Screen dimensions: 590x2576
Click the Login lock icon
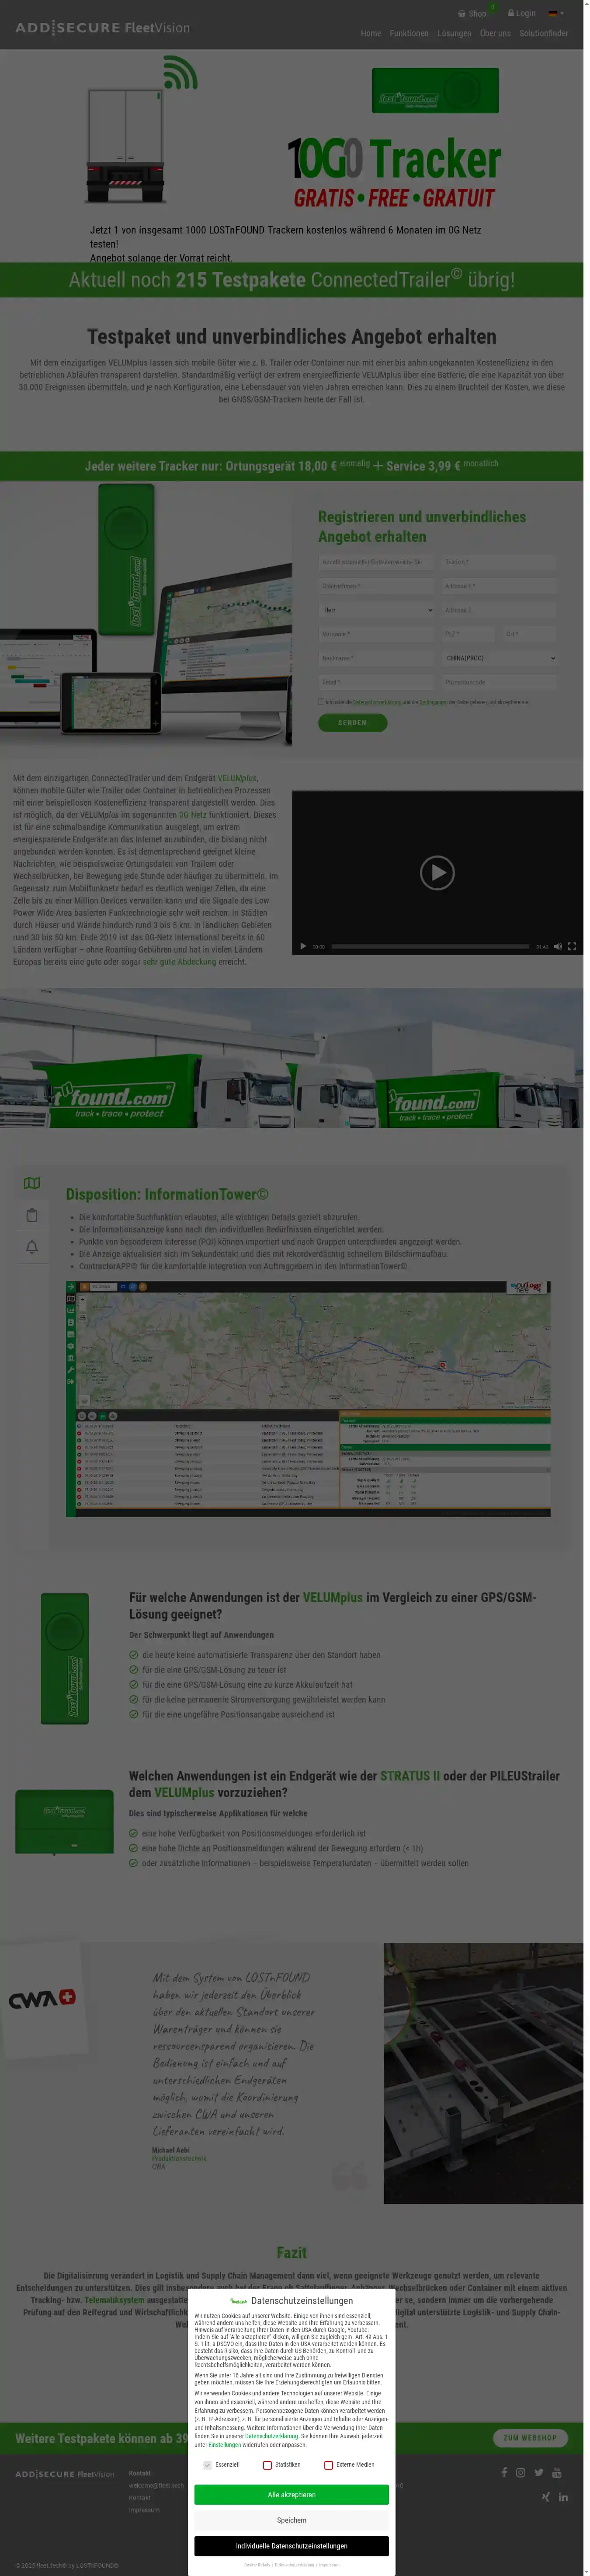coord(511,14)
